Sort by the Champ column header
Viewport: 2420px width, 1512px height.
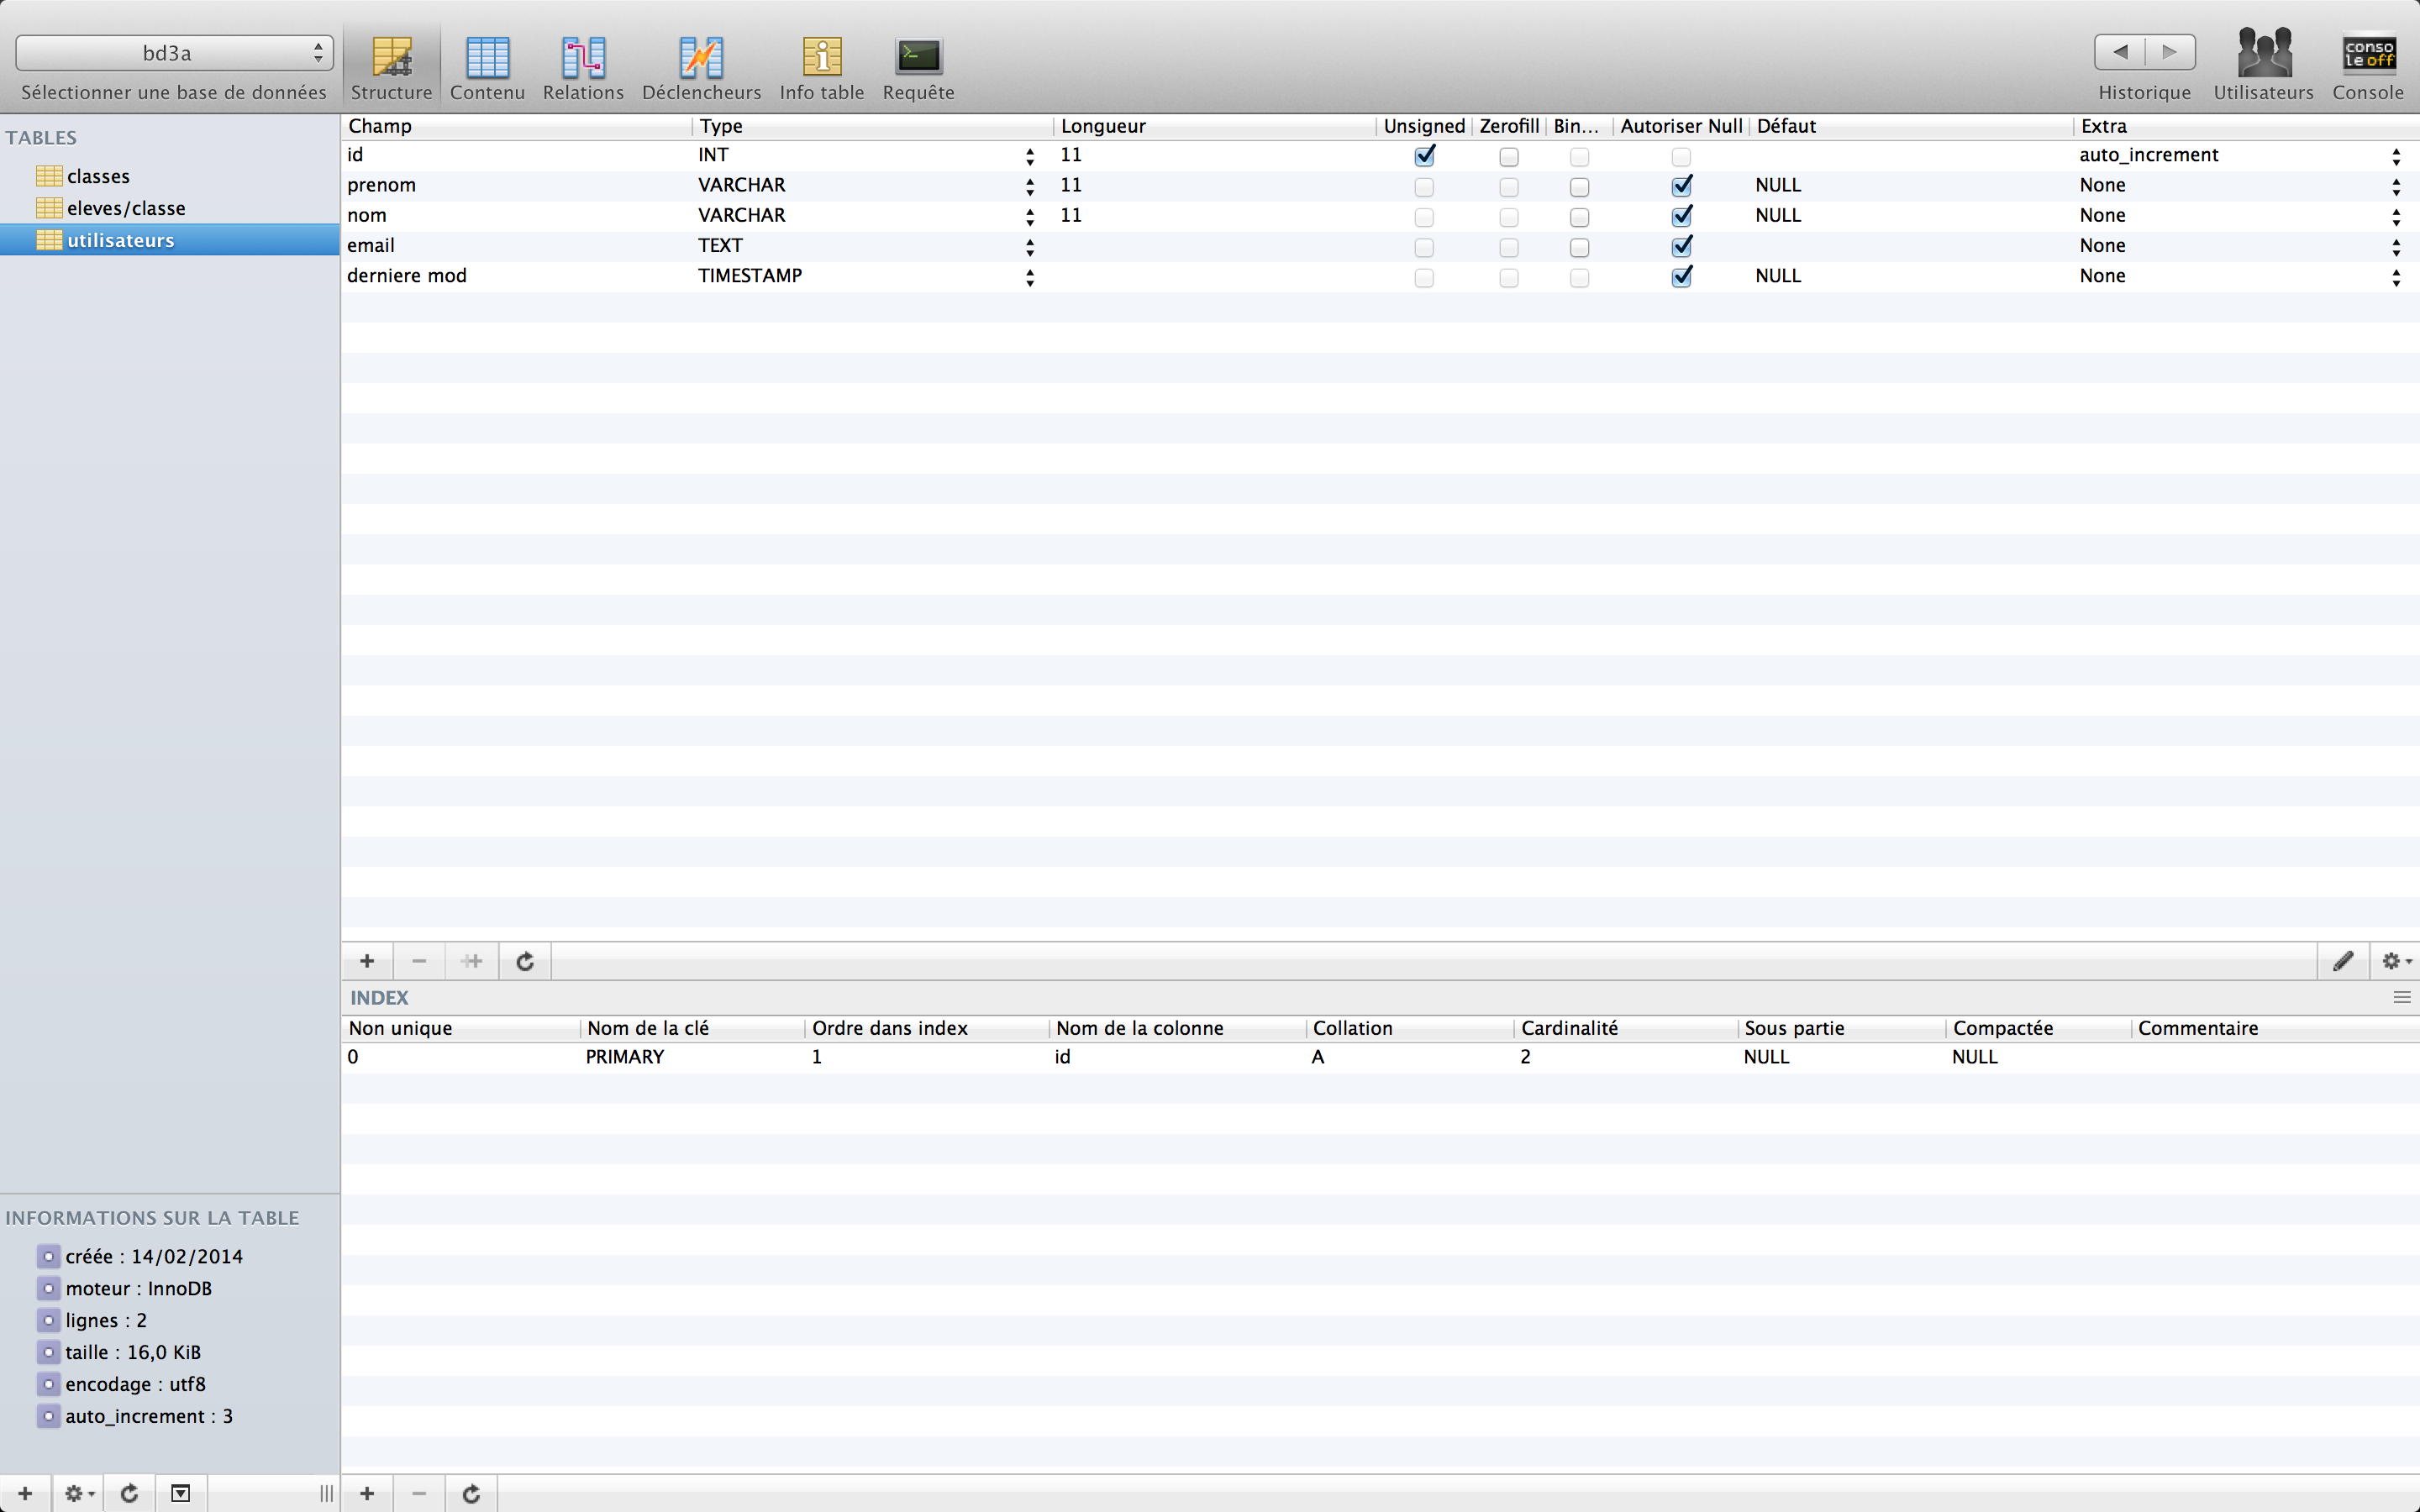tap(516, 126)
